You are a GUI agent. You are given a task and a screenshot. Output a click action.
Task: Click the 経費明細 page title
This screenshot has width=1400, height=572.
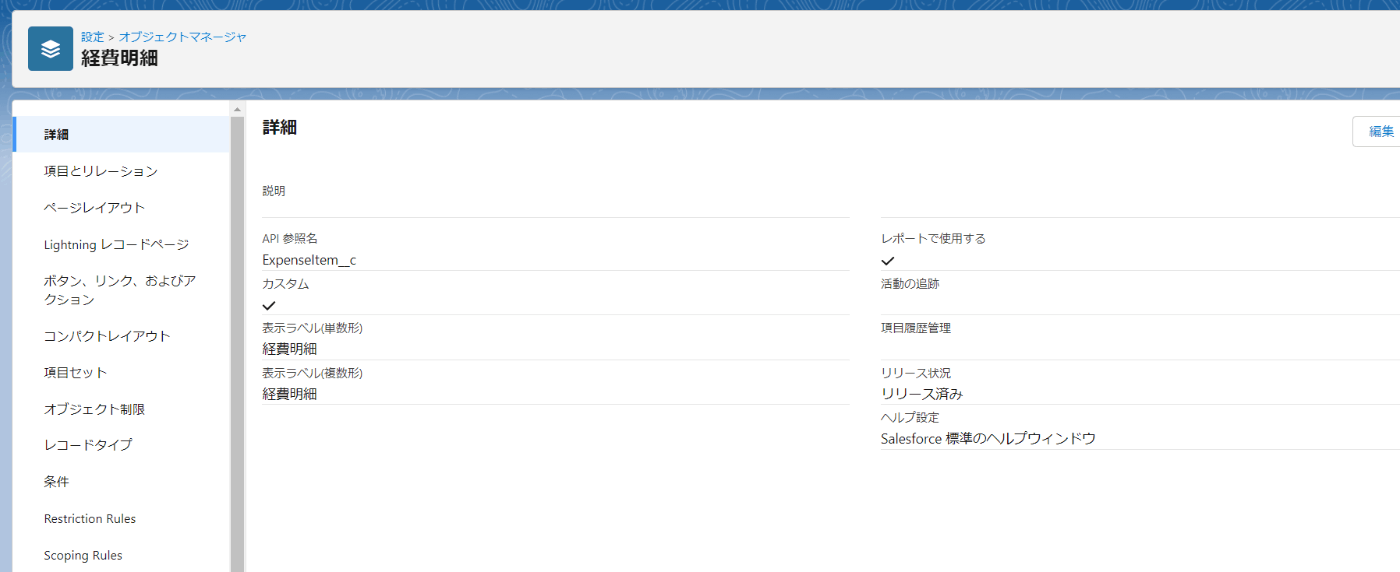(x=119, y=58)
